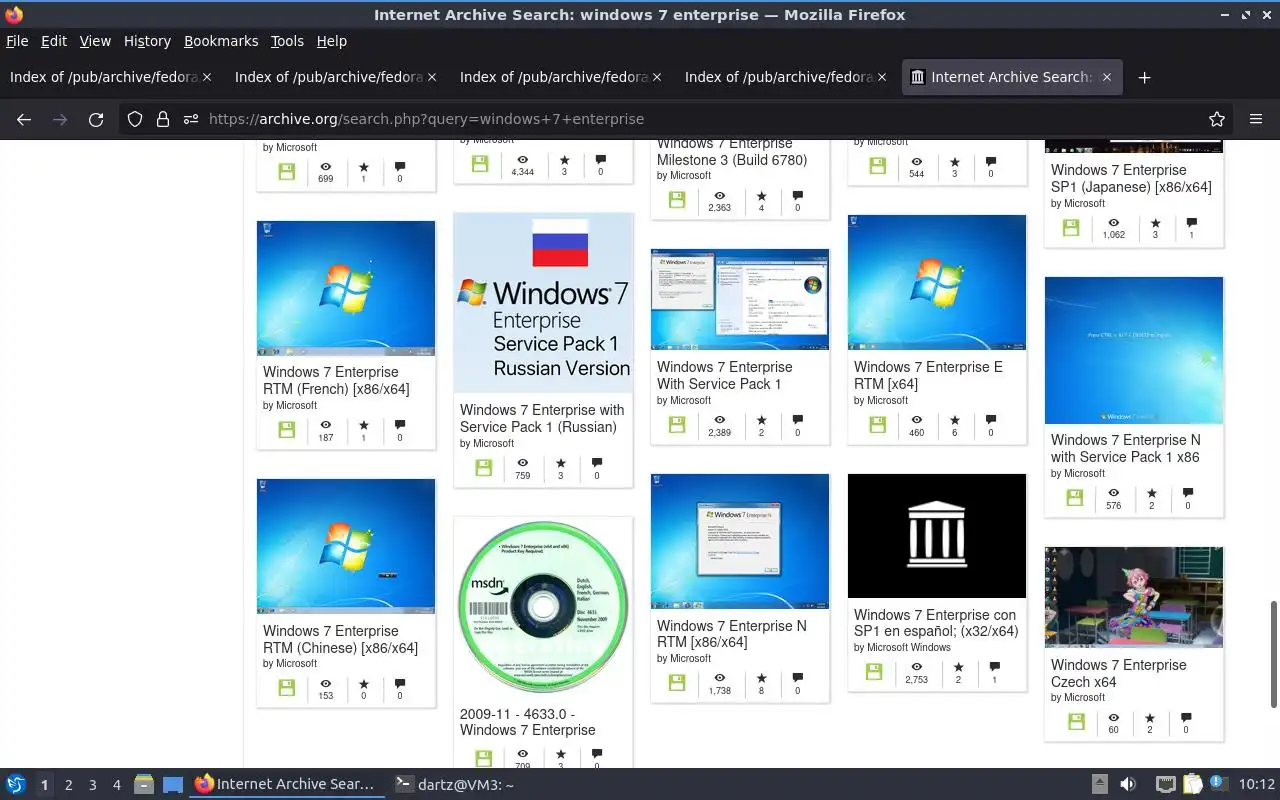Click the network icon in the system tray
Image resolution: width=1280 pixels, height=800 pixels.
[1165, 785]
